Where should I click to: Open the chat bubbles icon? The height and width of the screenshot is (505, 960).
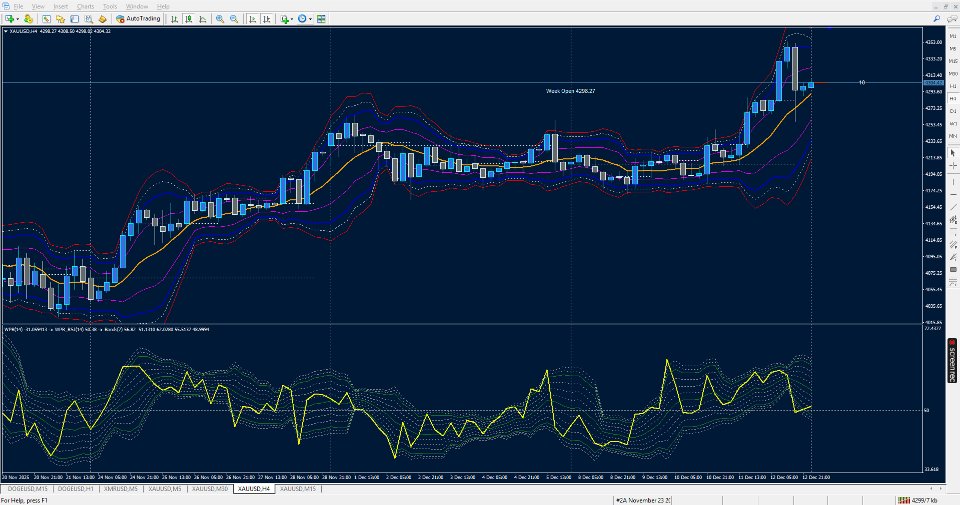pos(952,19)
